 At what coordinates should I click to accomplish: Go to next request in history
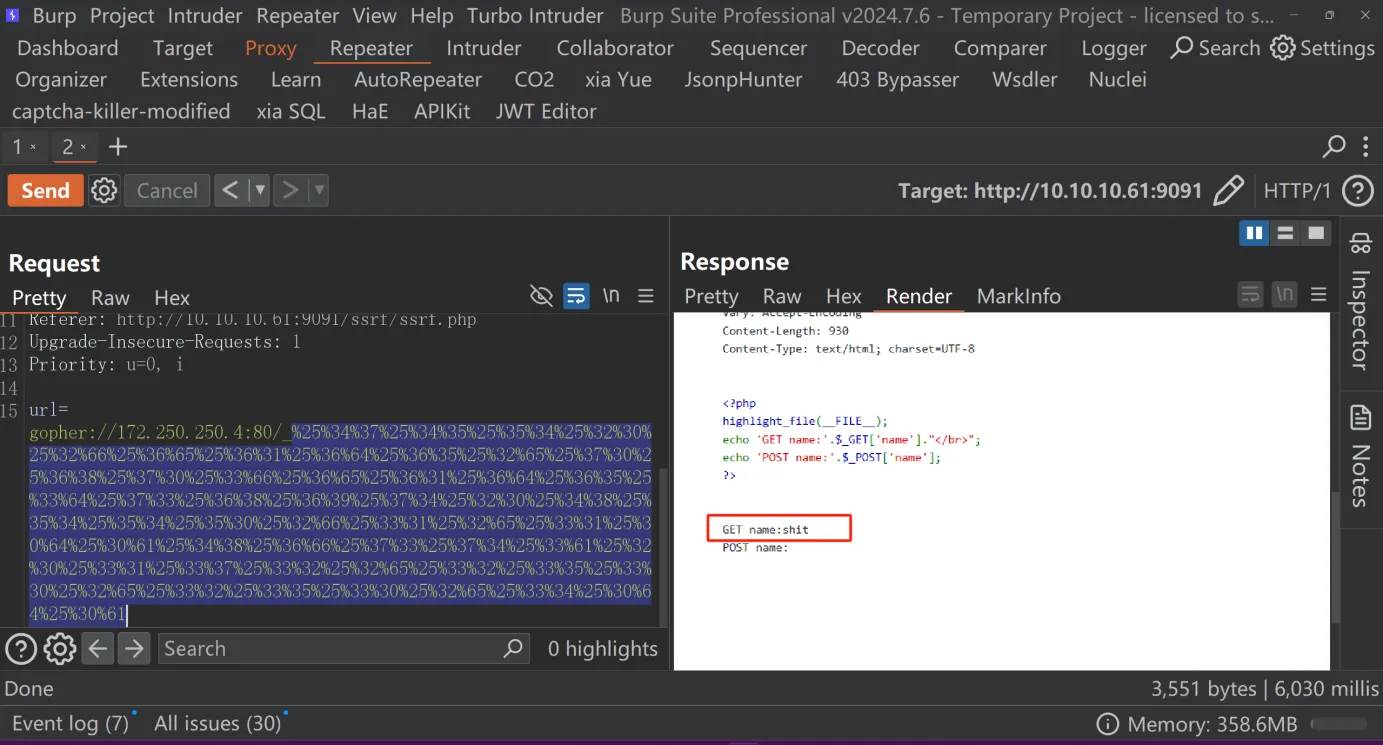click(290, 190)
